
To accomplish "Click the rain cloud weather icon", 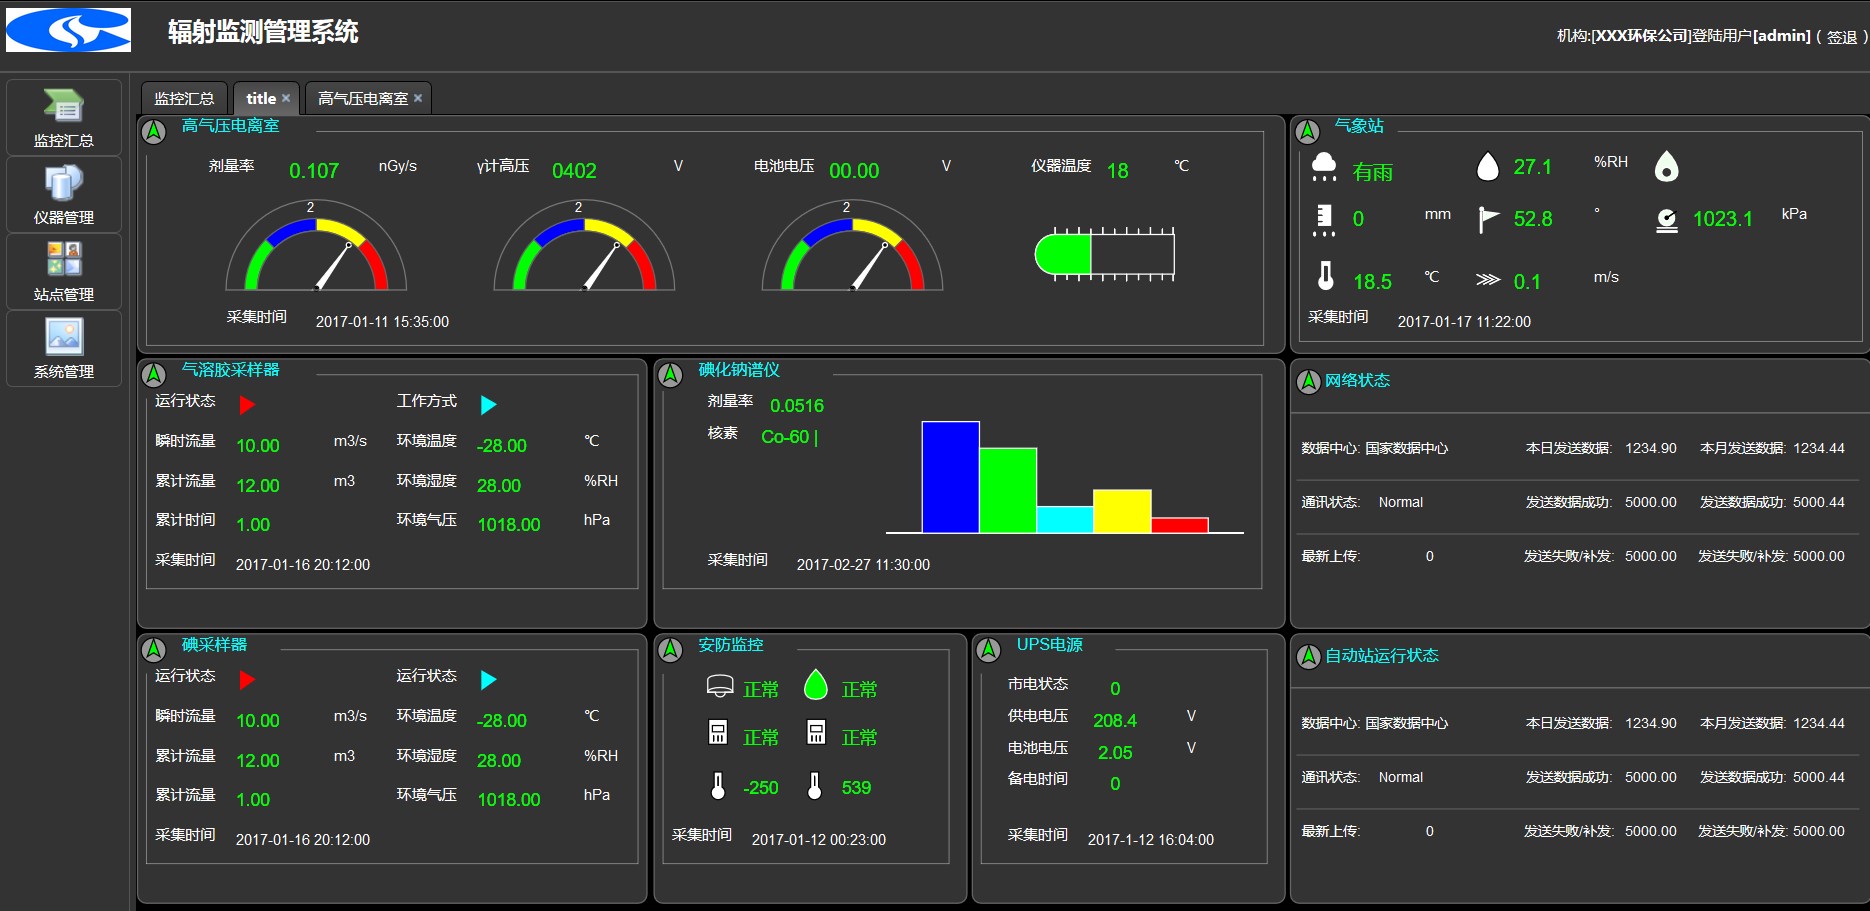I will [x=1324, y=168].
